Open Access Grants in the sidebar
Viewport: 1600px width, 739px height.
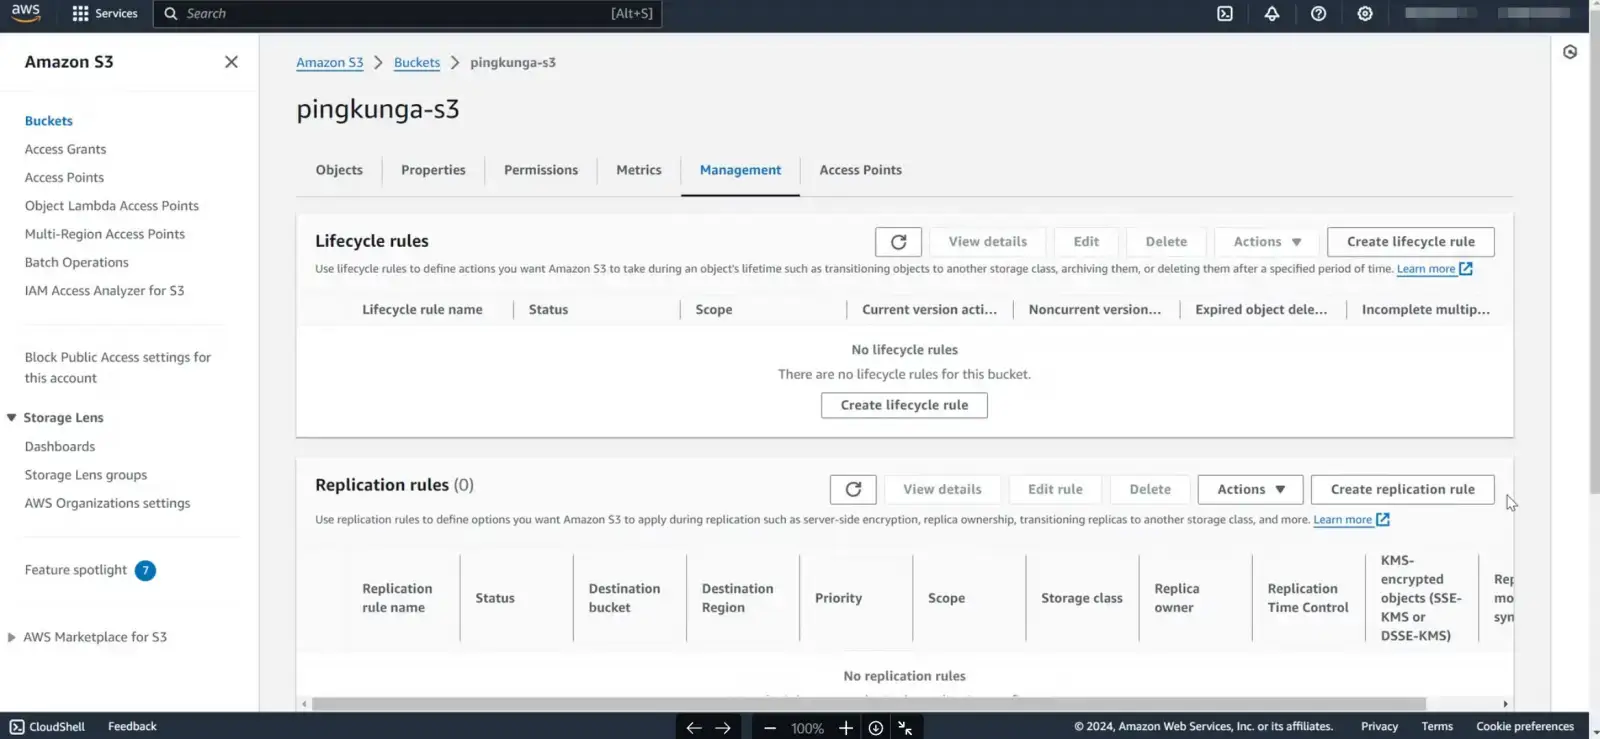click(x=65, y=149)
